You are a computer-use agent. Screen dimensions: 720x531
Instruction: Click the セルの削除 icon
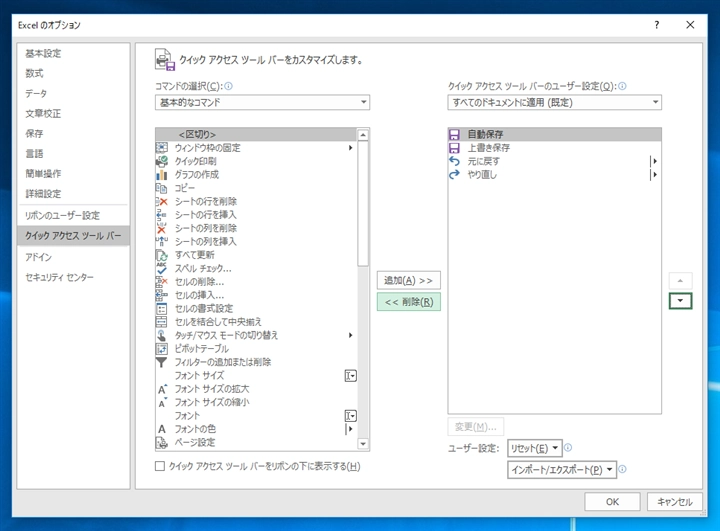[162, 282]
